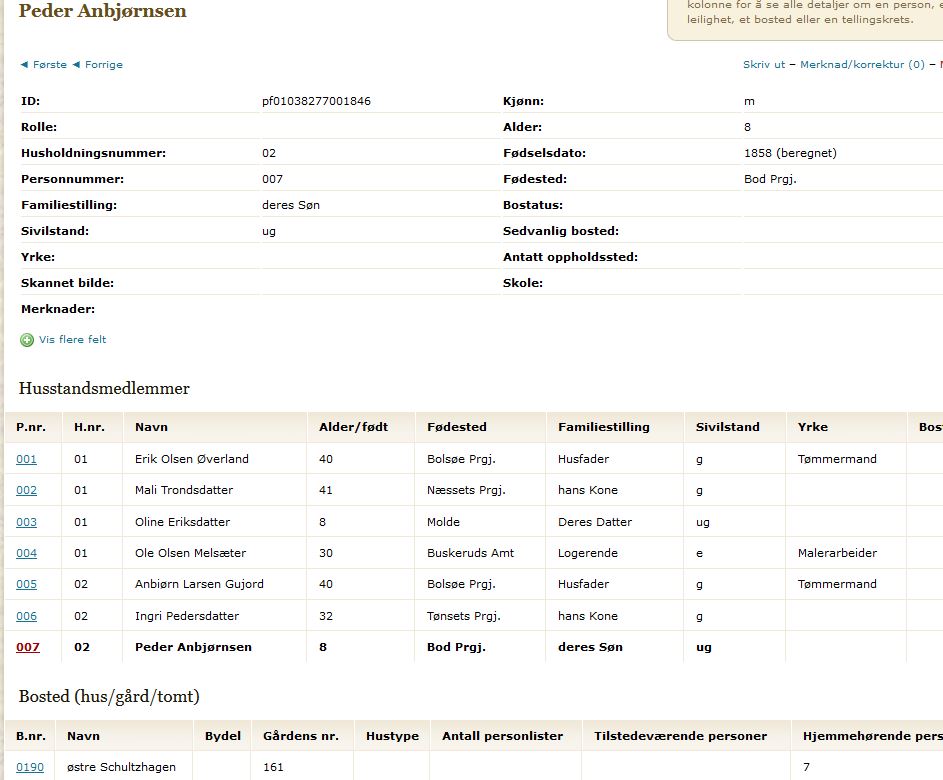Viewport: 943px width, 780px height.
Task: Select highlighted person number 007
Action: tap(27, 647)
